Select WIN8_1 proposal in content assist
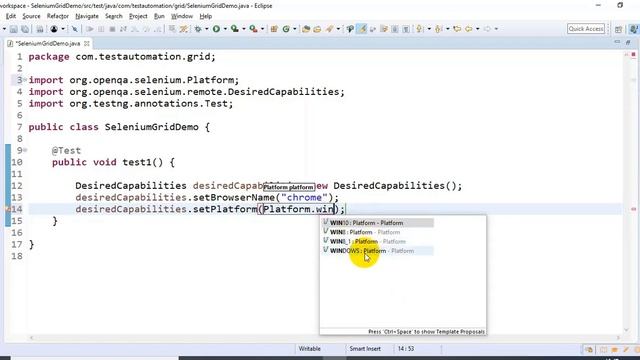640x360 pixels. (378, 242)
